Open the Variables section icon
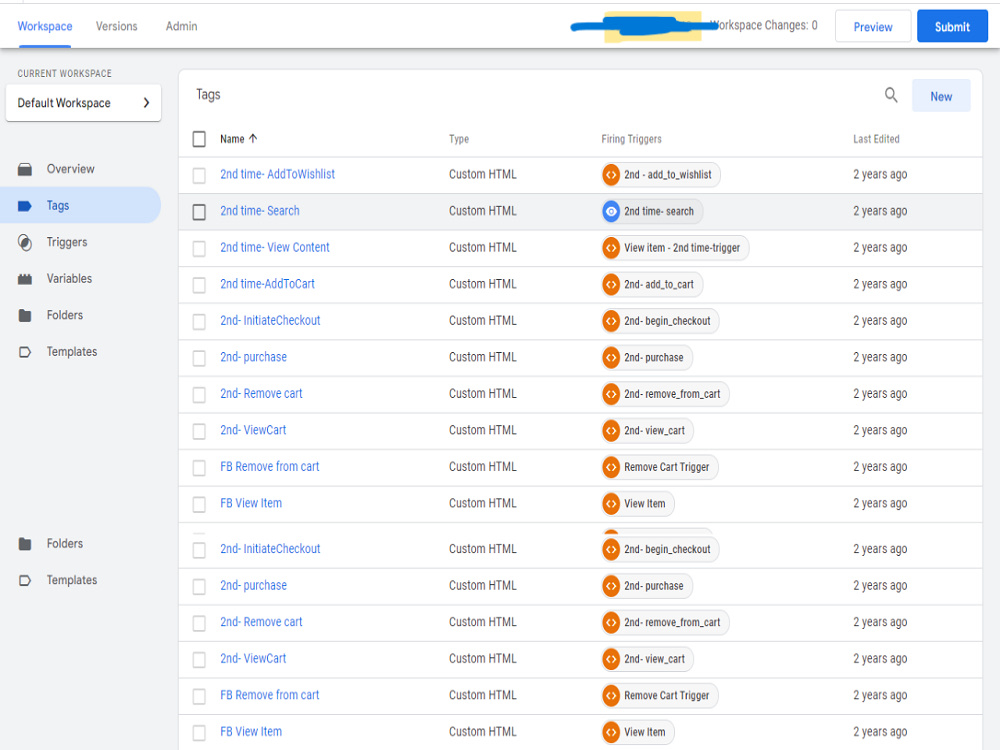 click(25, 279)
